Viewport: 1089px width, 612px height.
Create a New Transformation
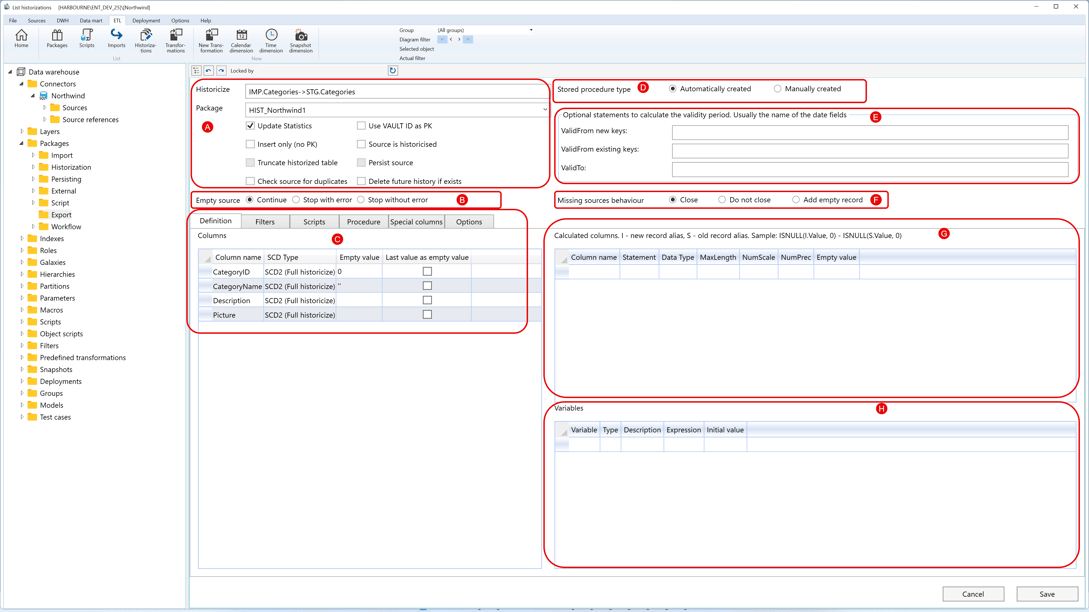211,40
